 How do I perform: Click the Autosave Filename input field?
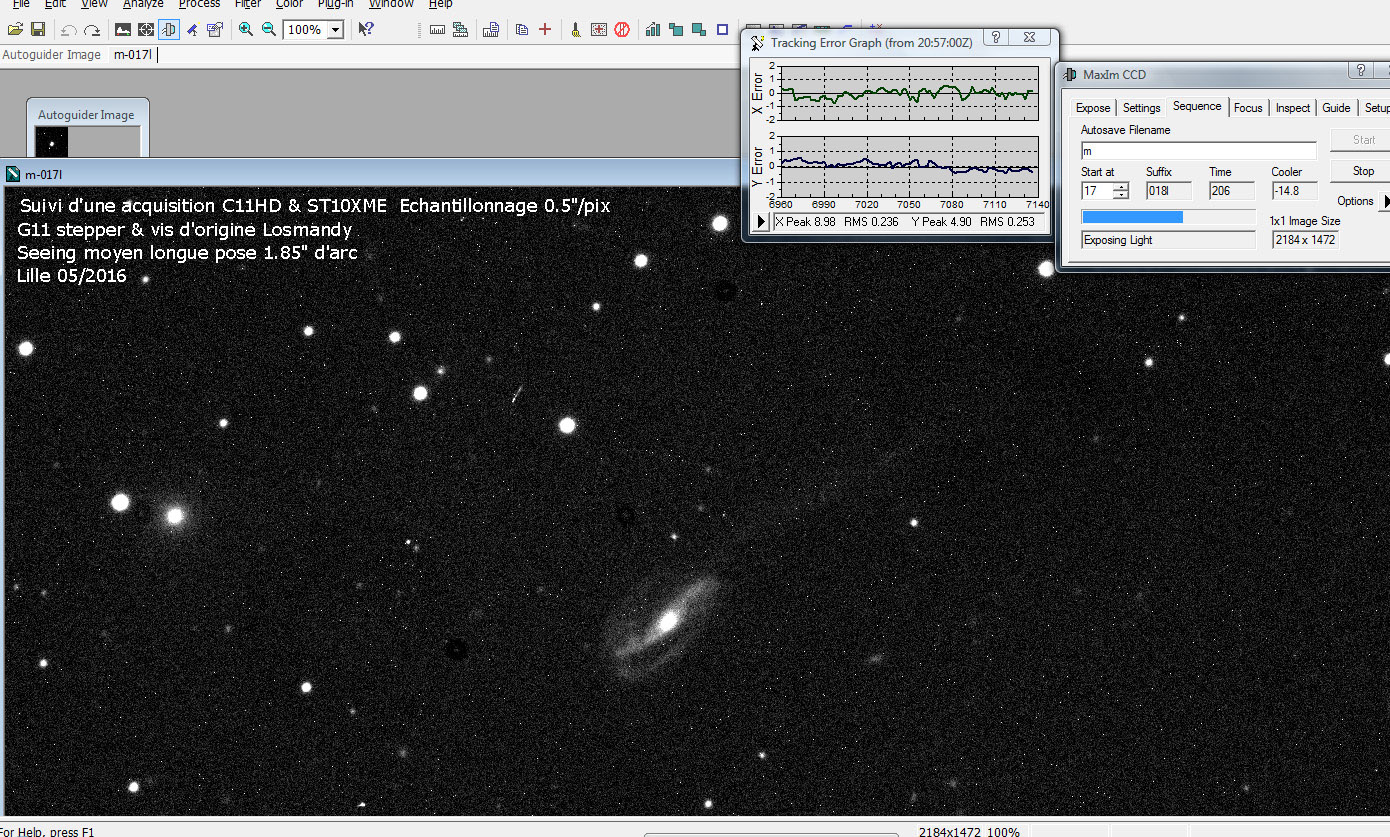coord(1198,151)
